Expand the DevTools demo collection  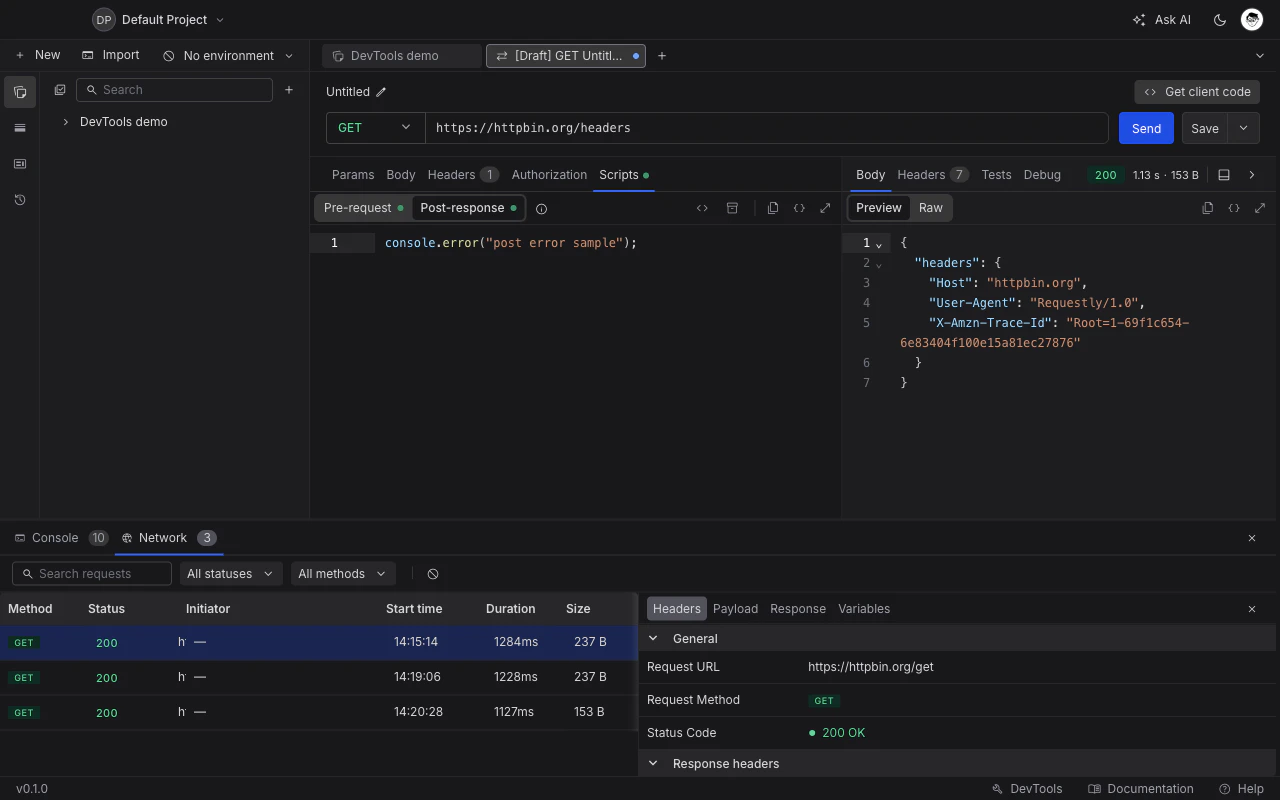[x=66, y=122]
